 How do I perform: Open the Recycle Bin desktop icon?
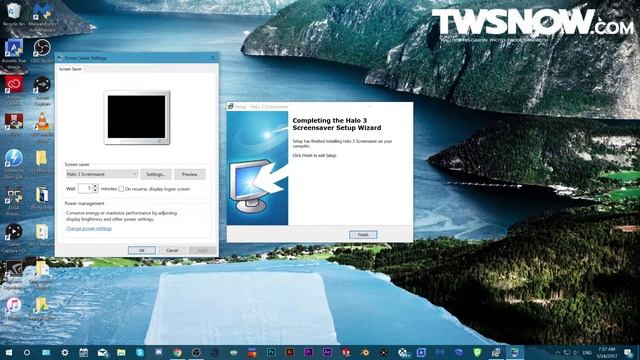(13, 14)
